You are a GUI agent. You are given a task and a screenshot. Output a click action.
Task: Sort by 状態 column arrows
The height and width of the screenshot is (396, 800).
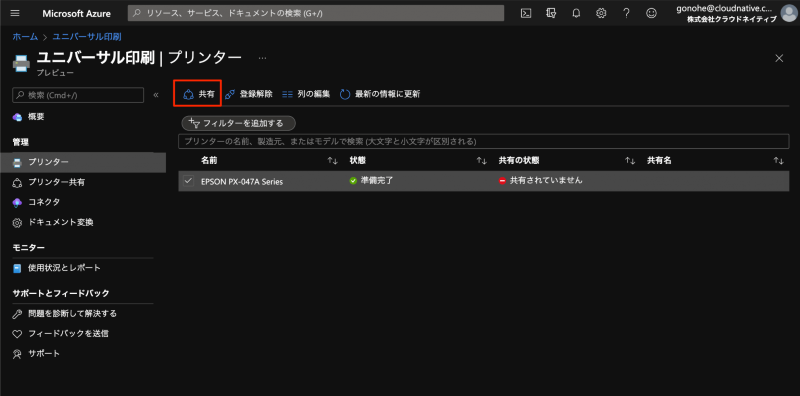click(481, 161)
